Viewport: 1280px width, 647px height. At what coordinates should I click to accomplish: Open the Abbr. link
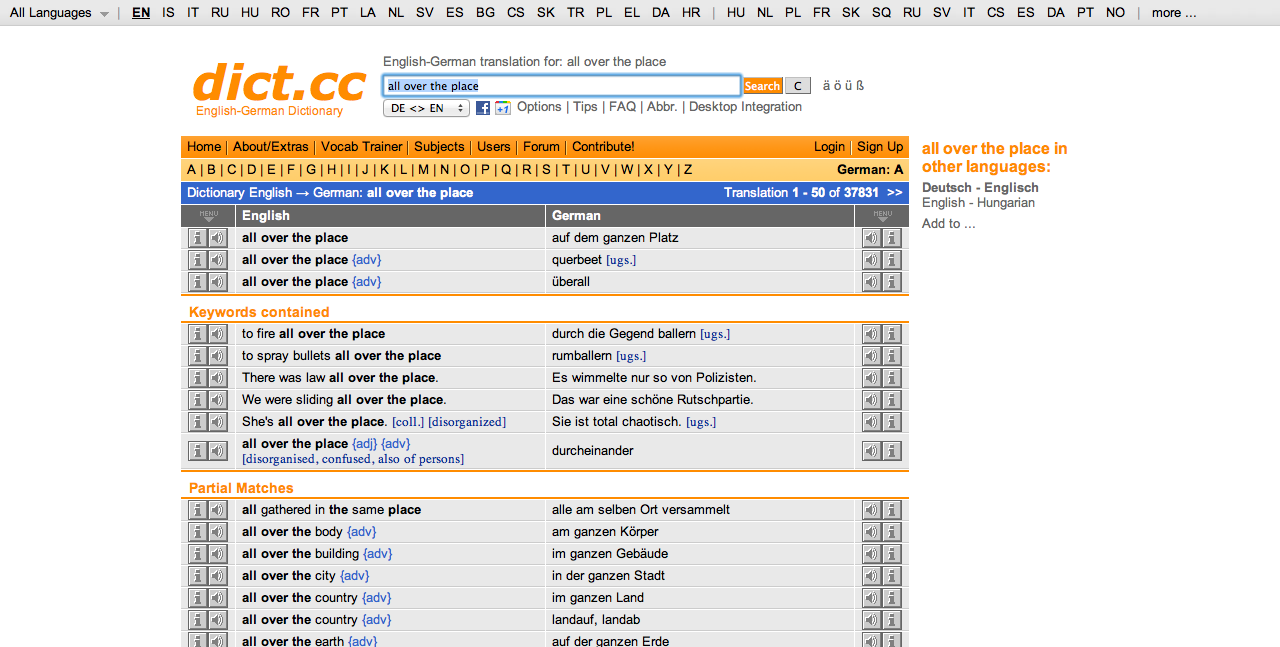click(x=662, y=107)
